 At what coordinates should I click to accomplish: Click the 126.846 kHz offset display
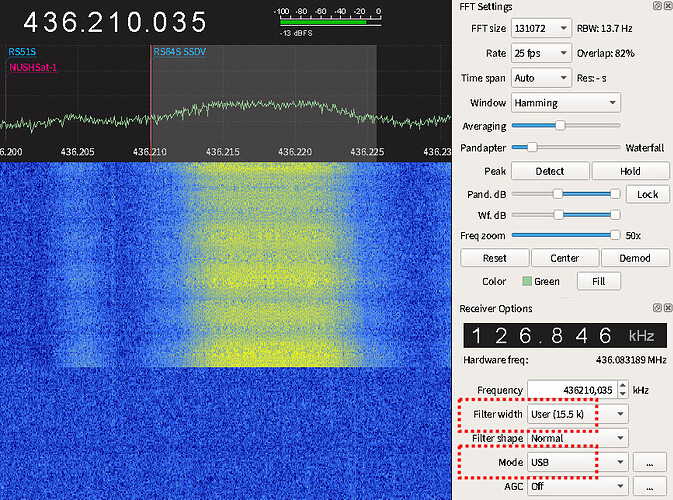[x=565, y=336]
